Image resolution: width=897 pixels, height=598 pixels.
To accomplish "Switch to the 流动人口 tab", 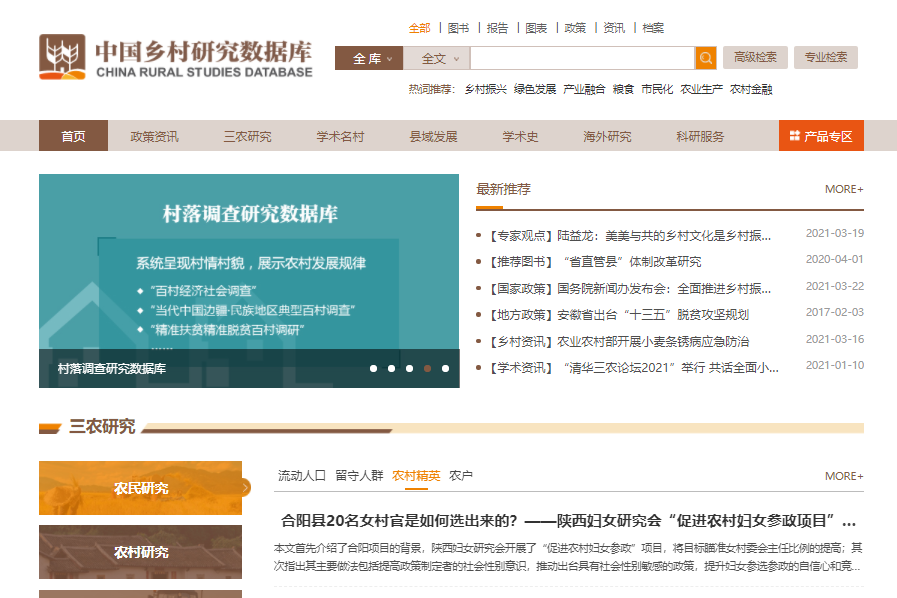I will click(x=301, y=475).
